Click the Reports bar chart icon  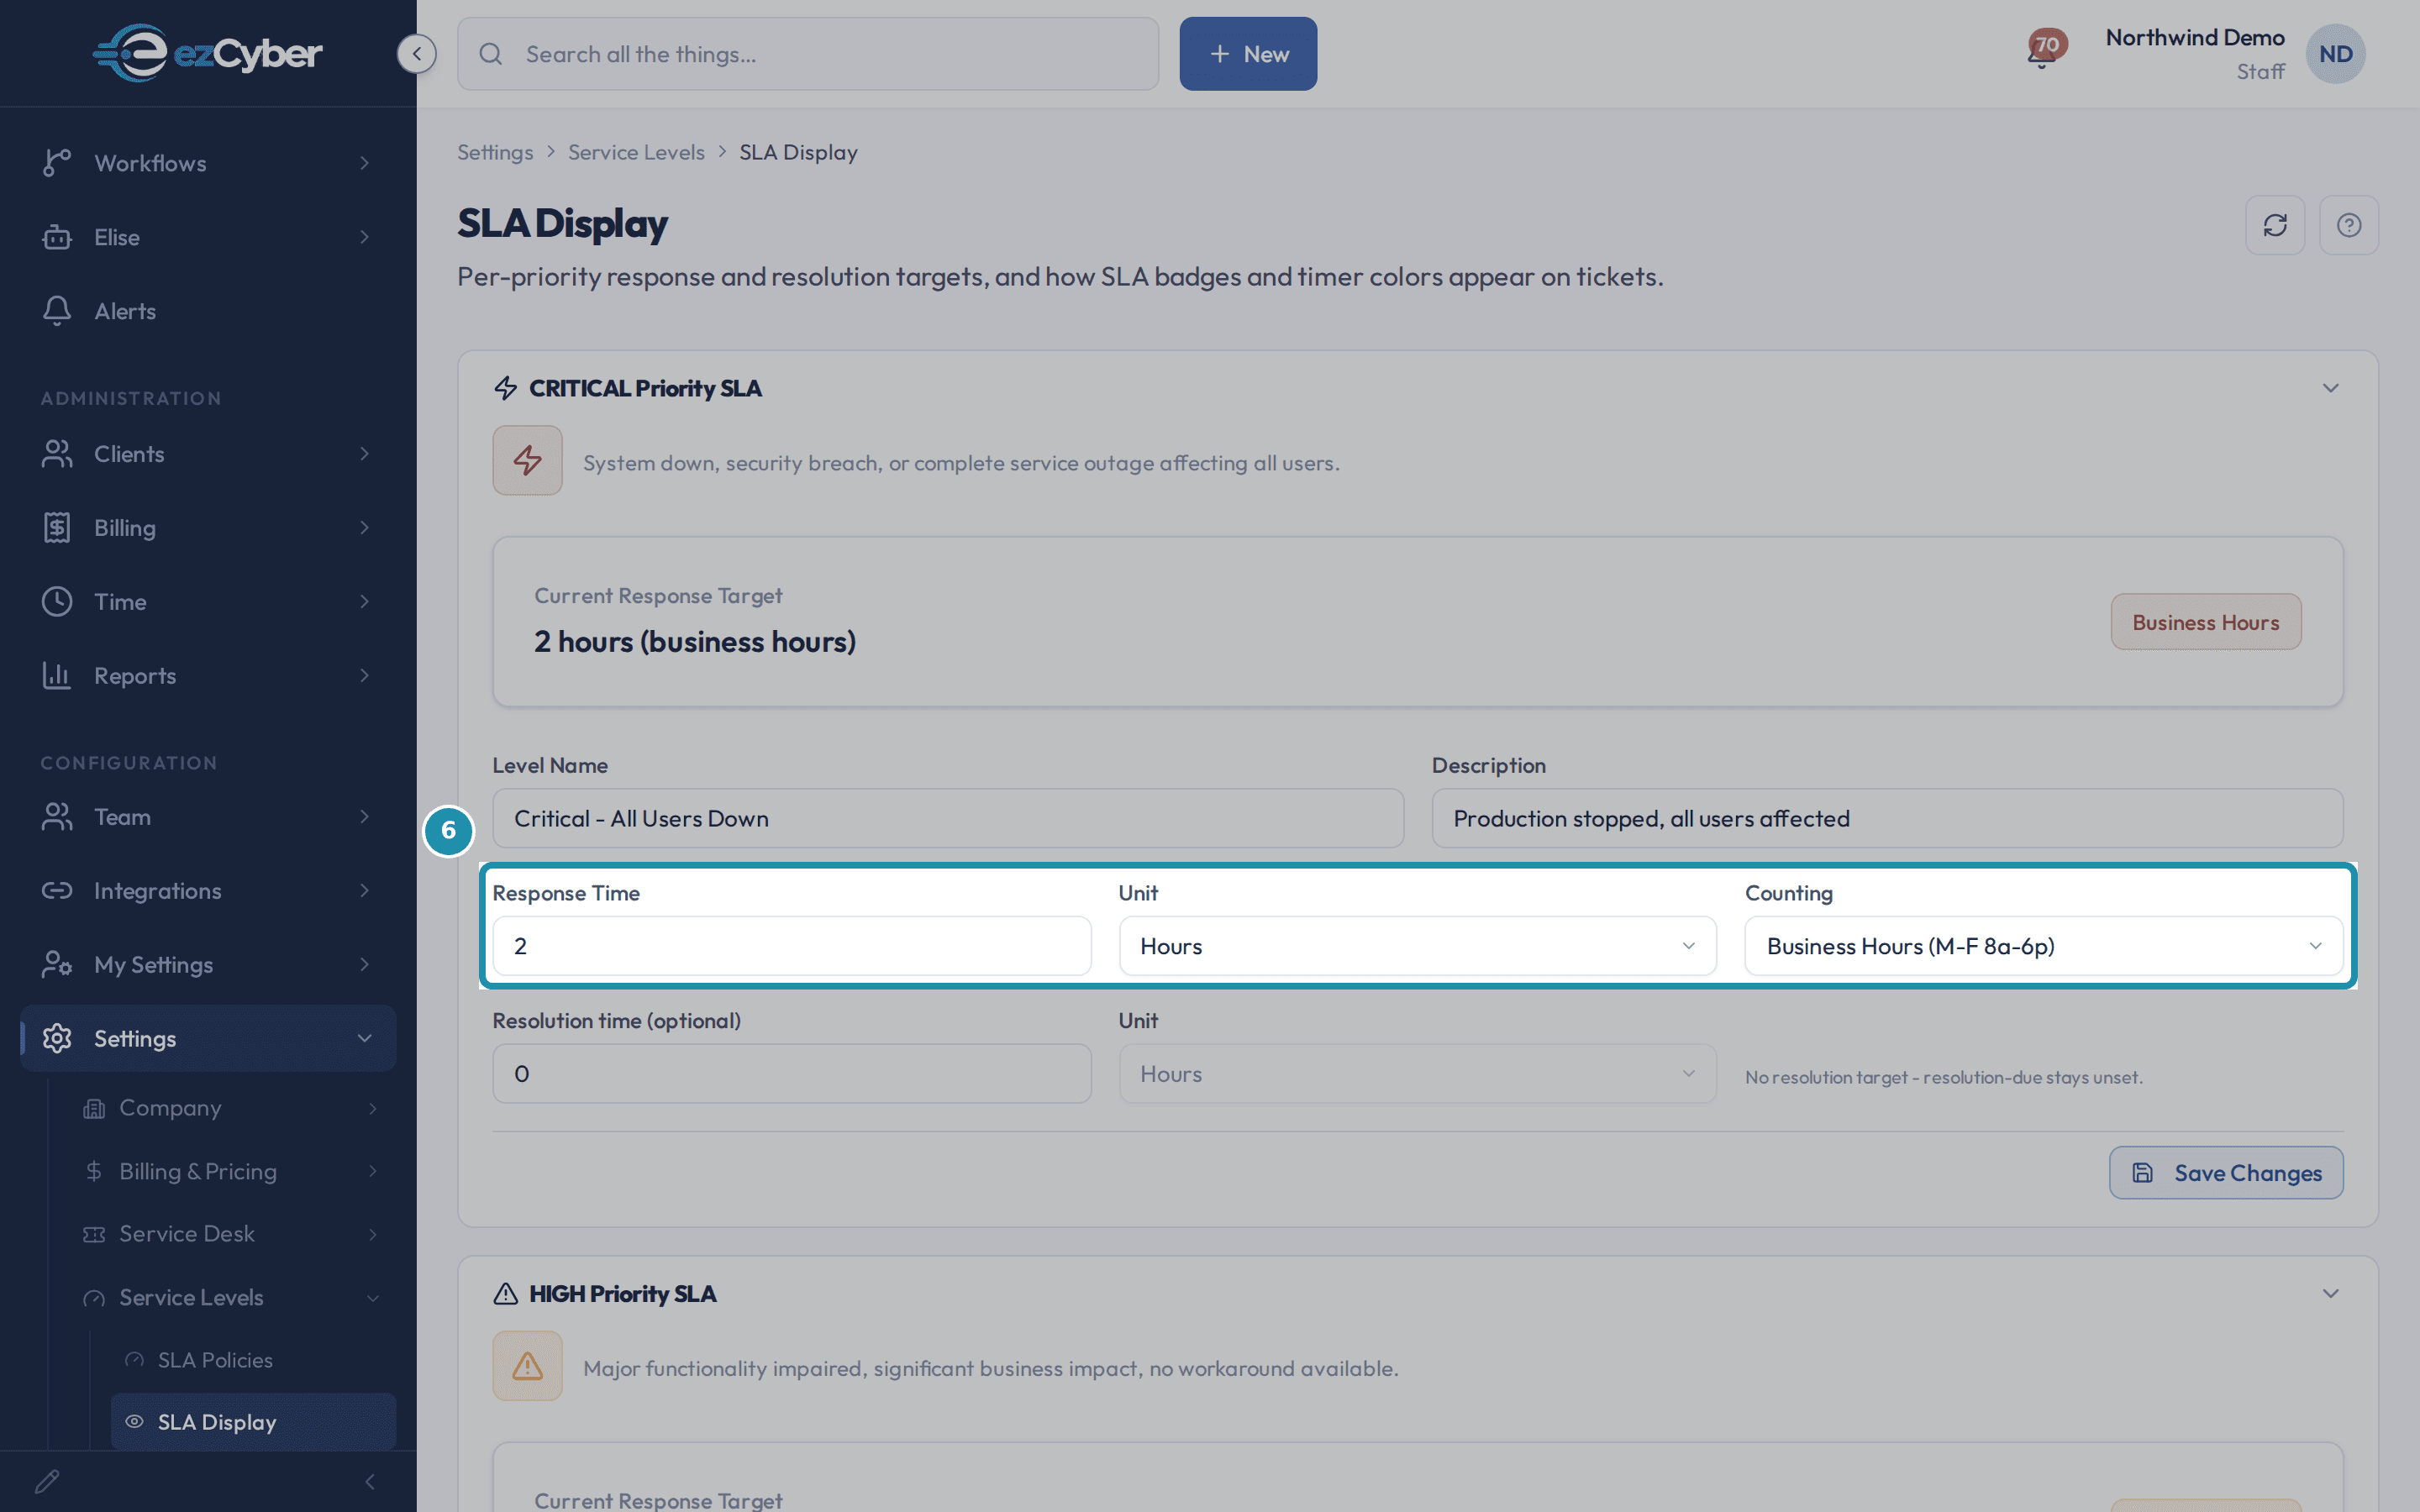point(57,676)
